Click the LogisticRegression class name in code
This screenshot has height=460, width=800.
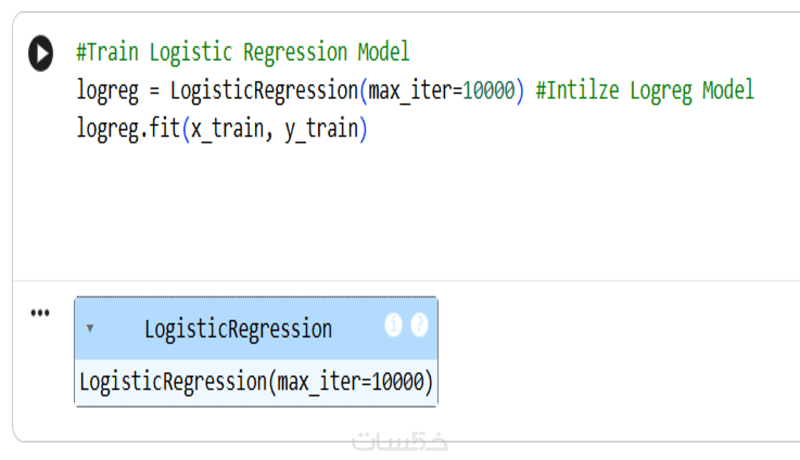pos(262,90)
